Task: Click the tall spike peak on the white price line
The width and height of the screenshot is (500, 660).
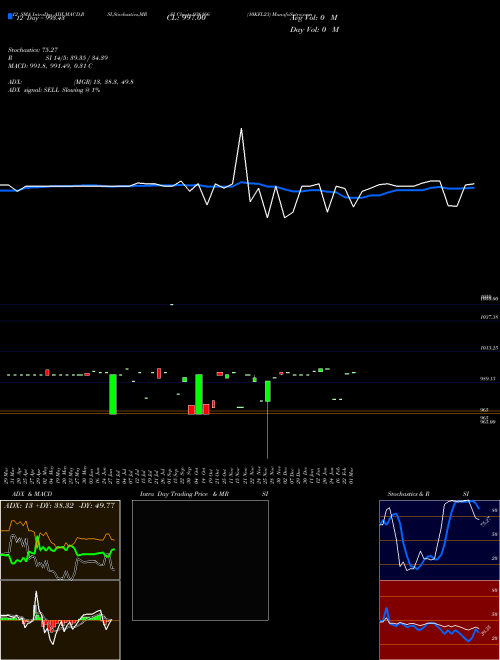Action: pyautogui.click(x=241, y=129)
